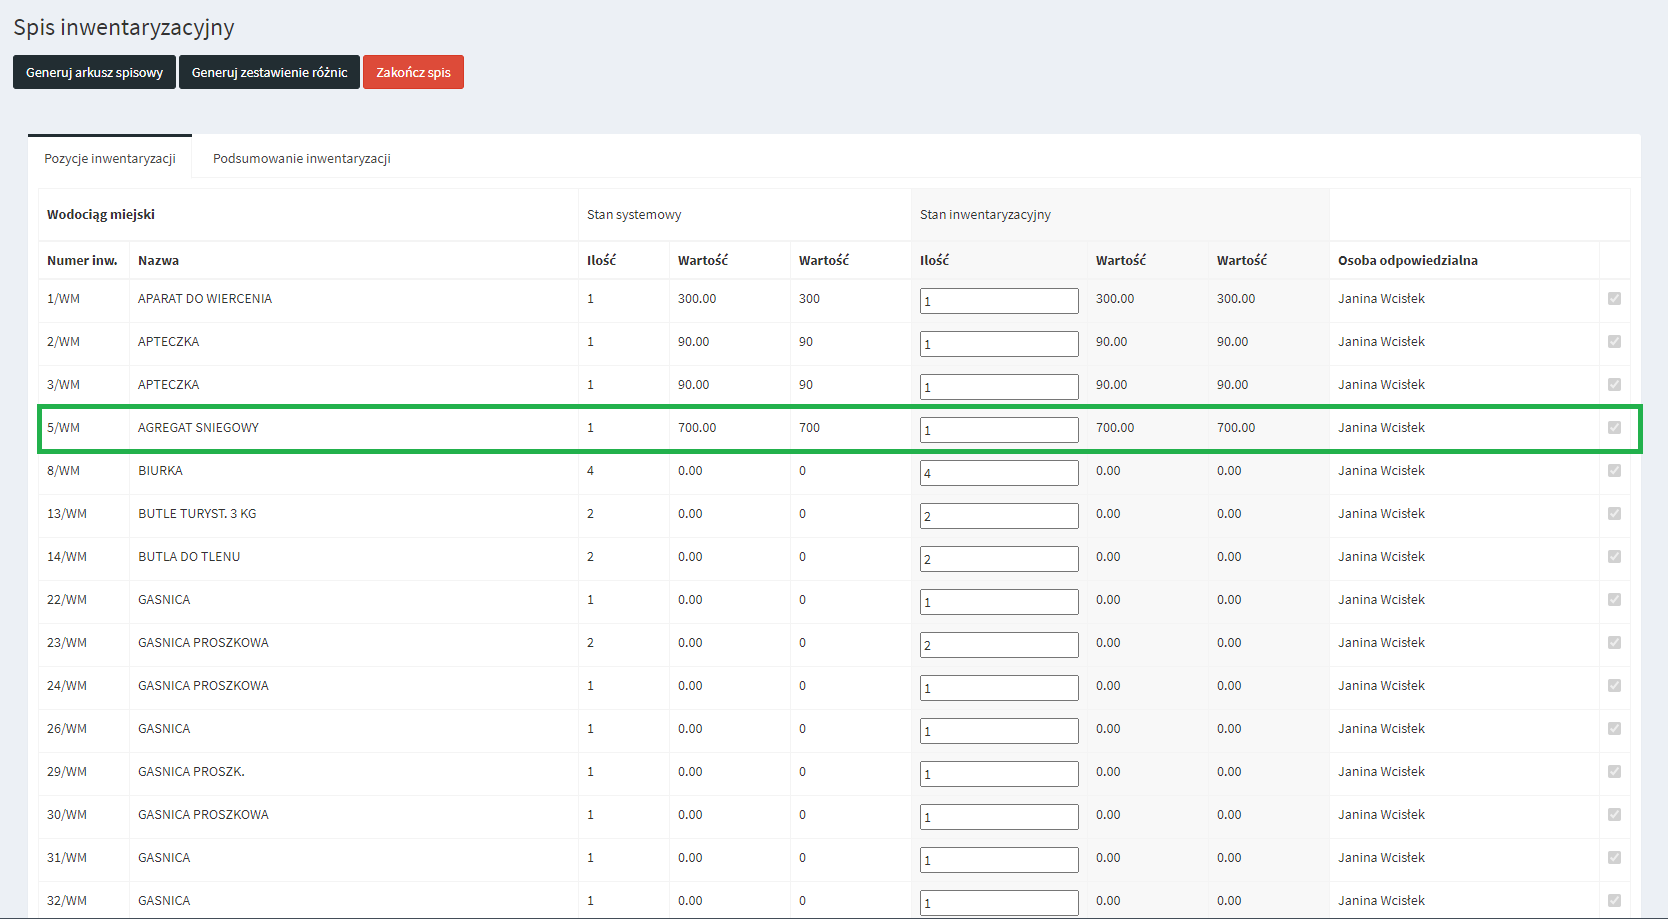This screenshot has width=1668, height=919.
Task: Toggle checkbox for BUTLA DO TLENU row
Action: pos(1614,557)
